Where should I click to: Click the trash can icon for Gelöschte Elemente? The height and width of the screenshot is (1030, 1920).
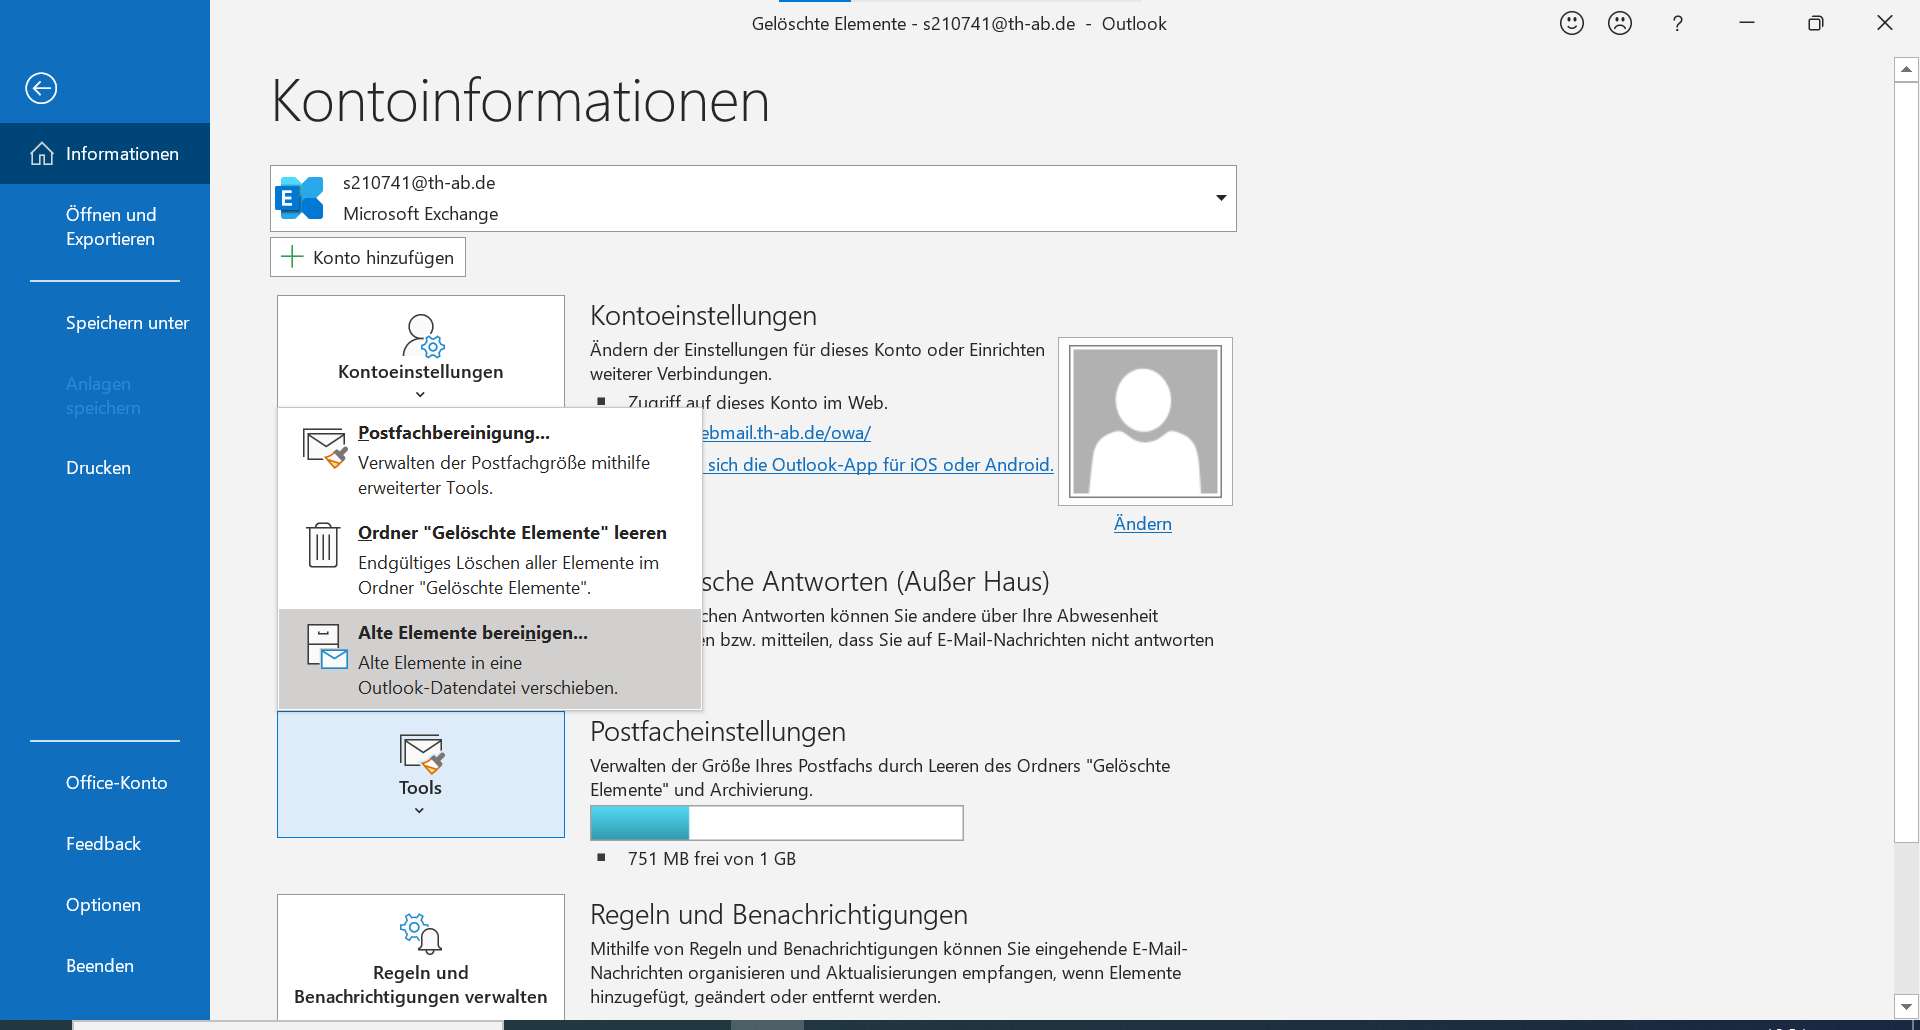pos(323,546)
